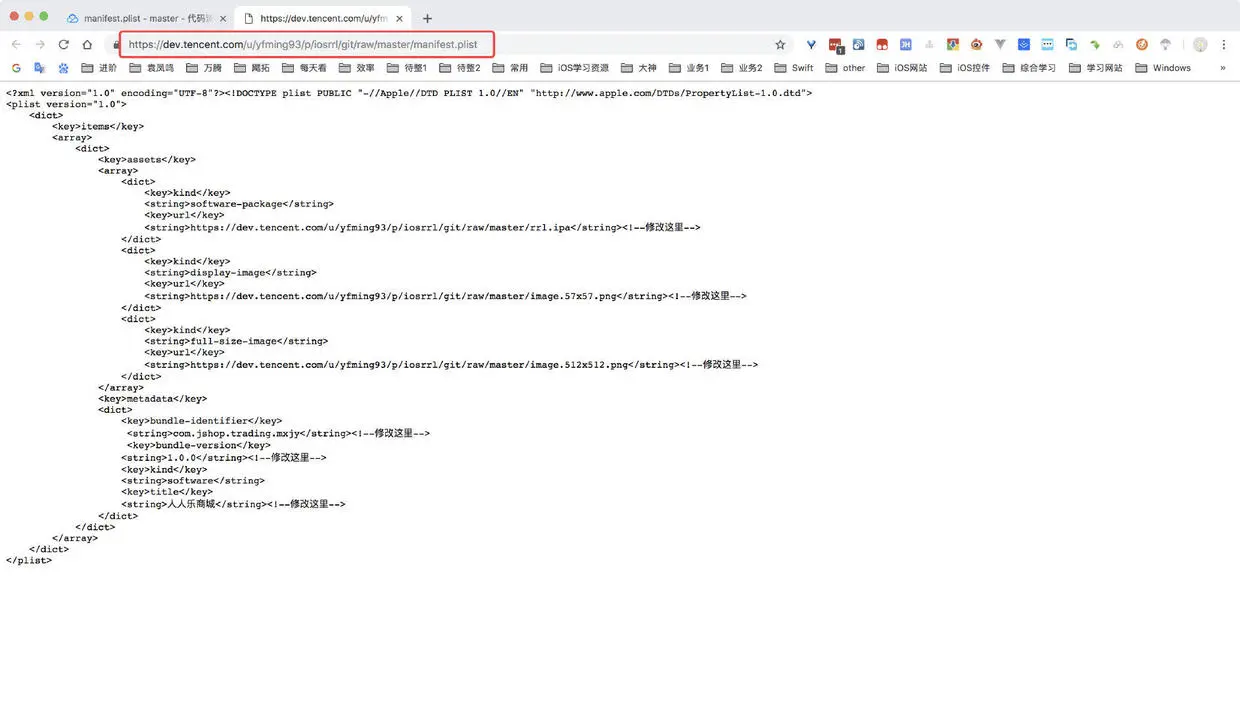Click the metadata key line
This screenshot has height=710, width=1240.
tap(153, 399)
